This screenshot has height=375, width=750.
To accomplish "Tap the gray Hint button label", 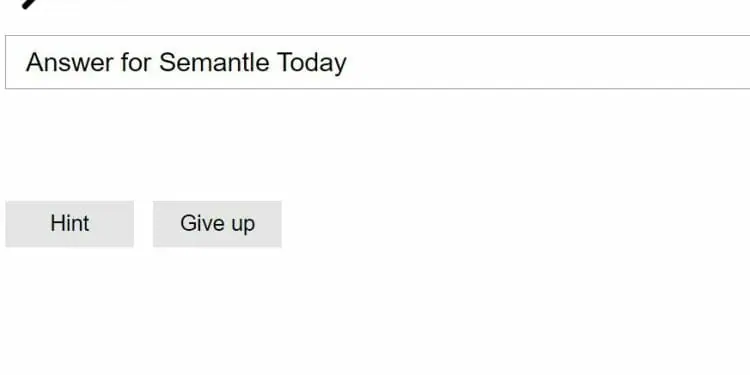I will (70, 223).
